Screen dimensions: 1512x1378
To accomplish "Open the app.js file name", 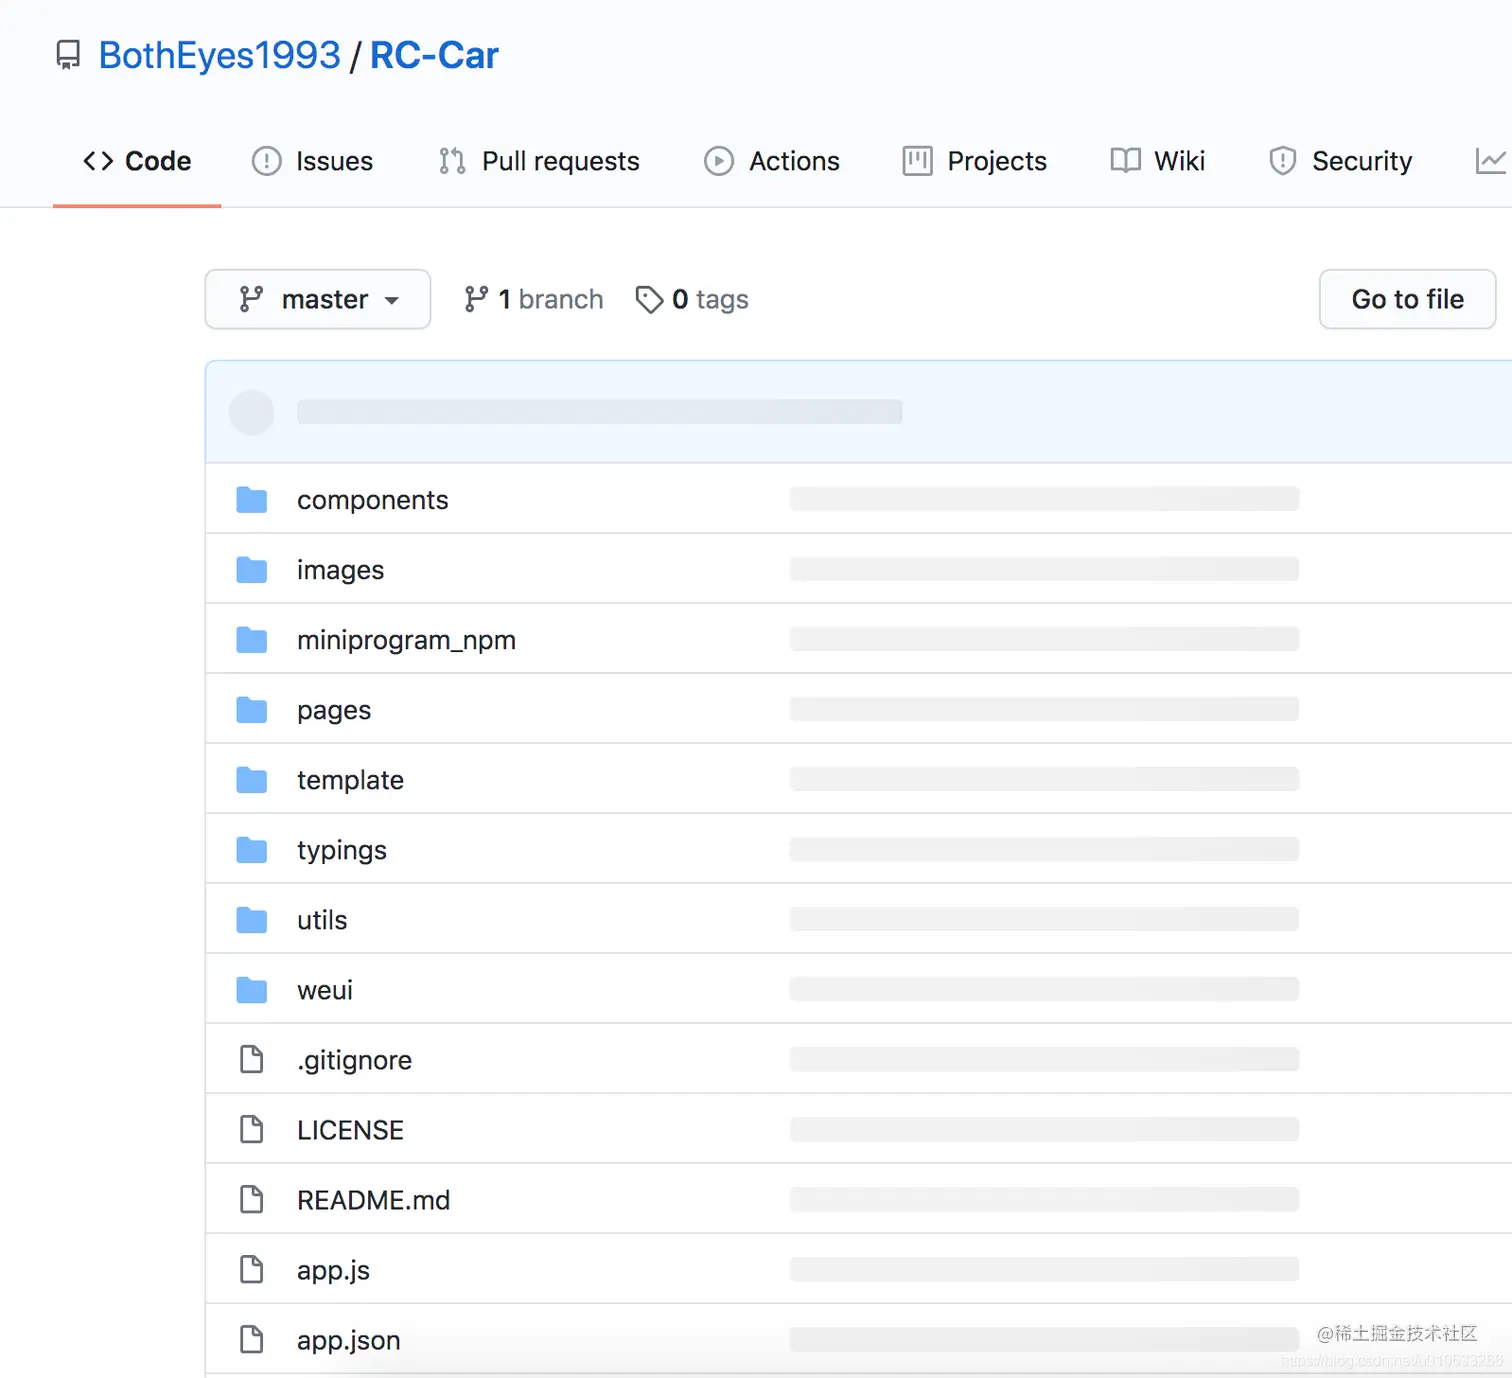I will pos(334,1271).
